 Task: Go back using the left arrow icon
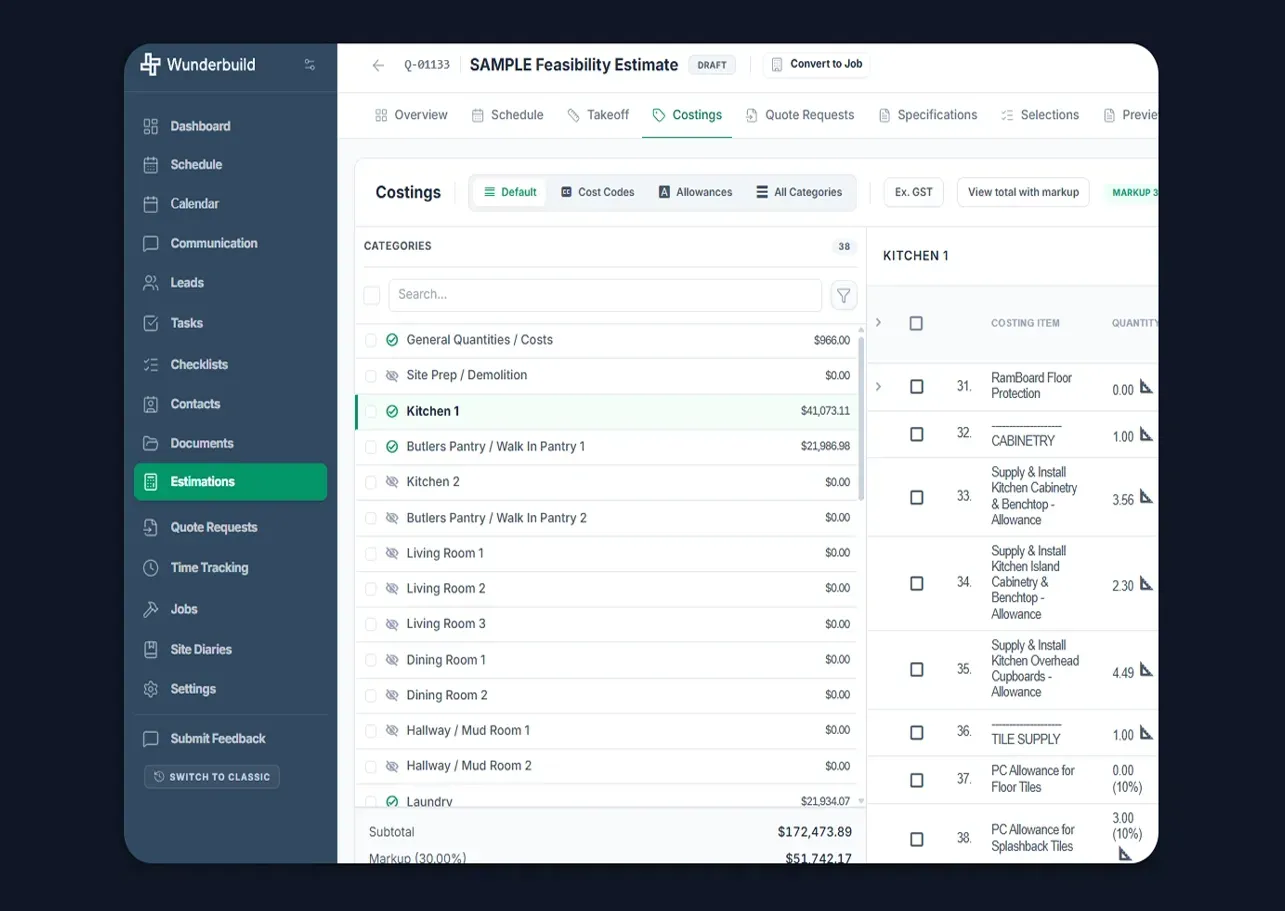(x=378, y=65)
